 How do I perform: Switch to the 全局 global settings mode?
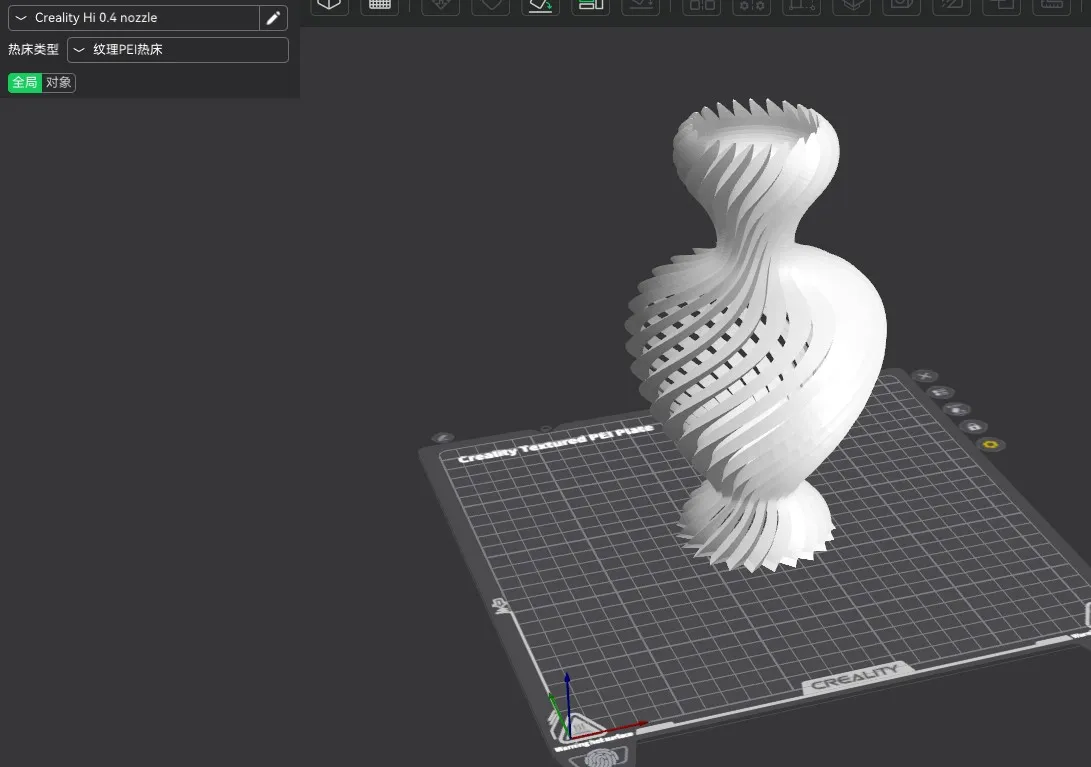coord(25,82)
